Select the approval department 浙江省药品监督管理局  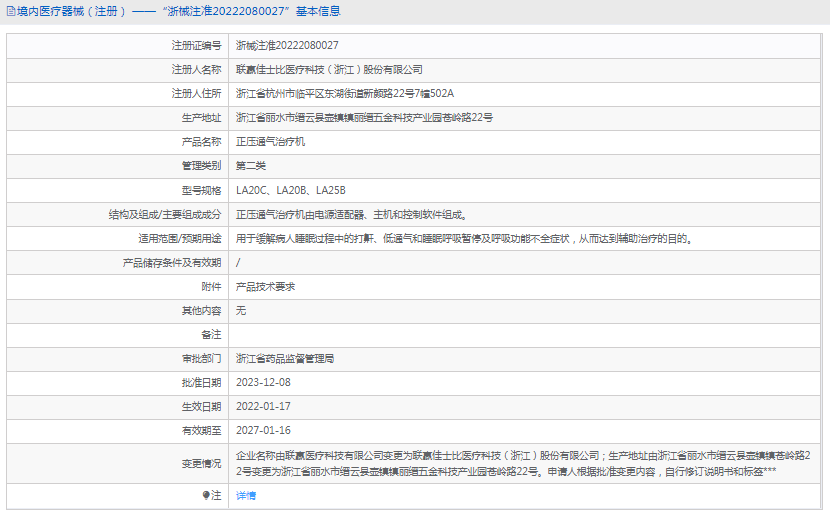(x=285, y=358)
